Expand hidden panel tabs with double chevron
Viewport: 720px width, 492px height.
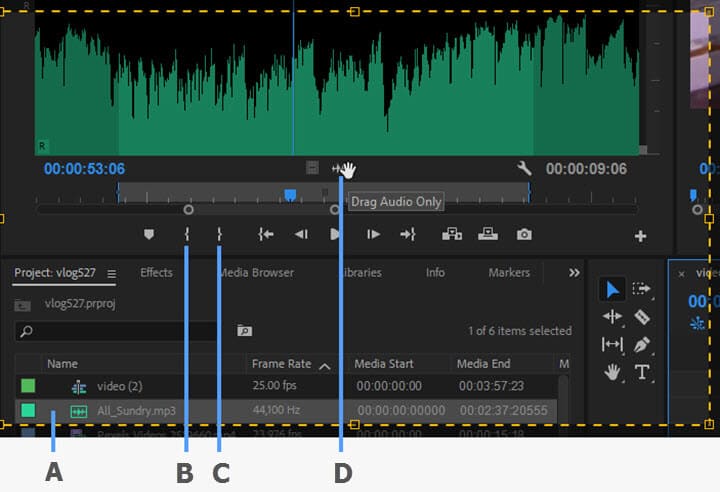(x=574, y=273)
